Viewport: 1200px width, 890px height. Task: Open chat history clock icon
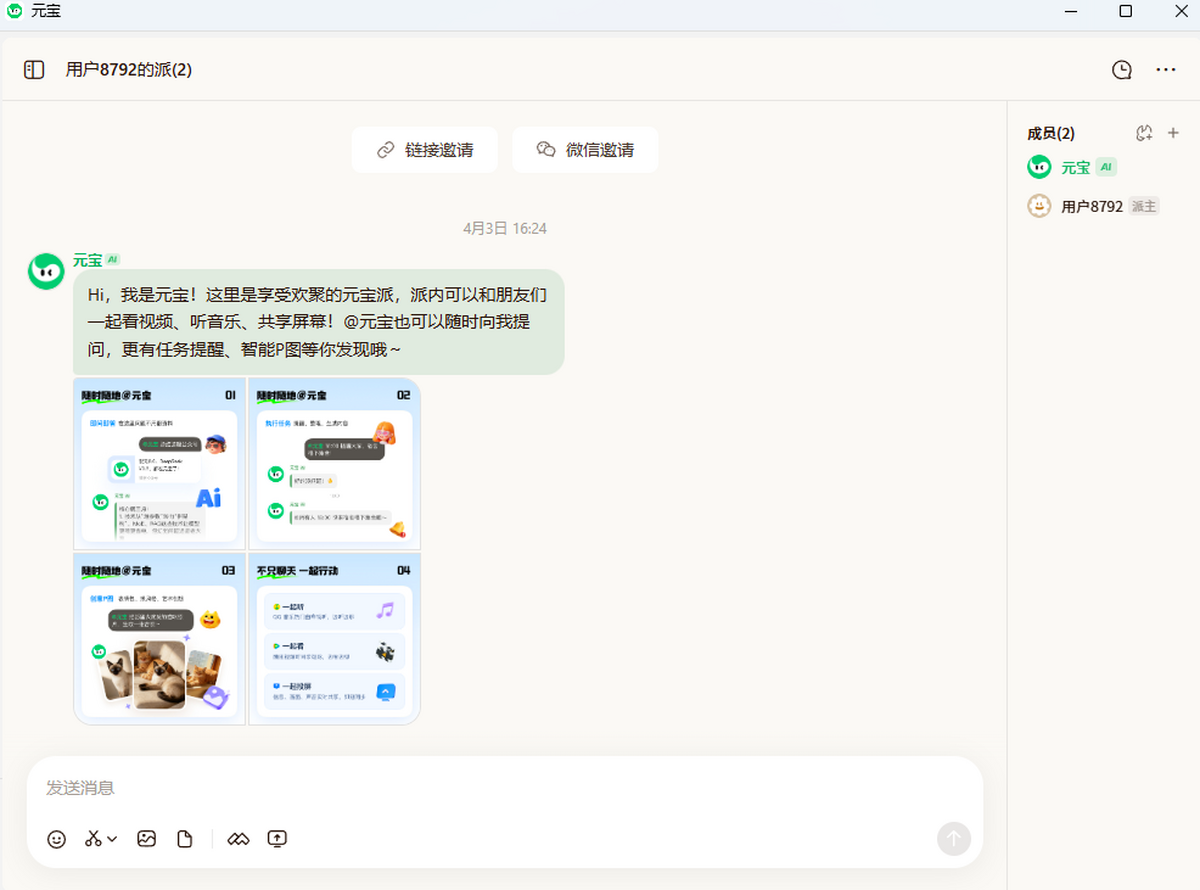coord(1122,70)
